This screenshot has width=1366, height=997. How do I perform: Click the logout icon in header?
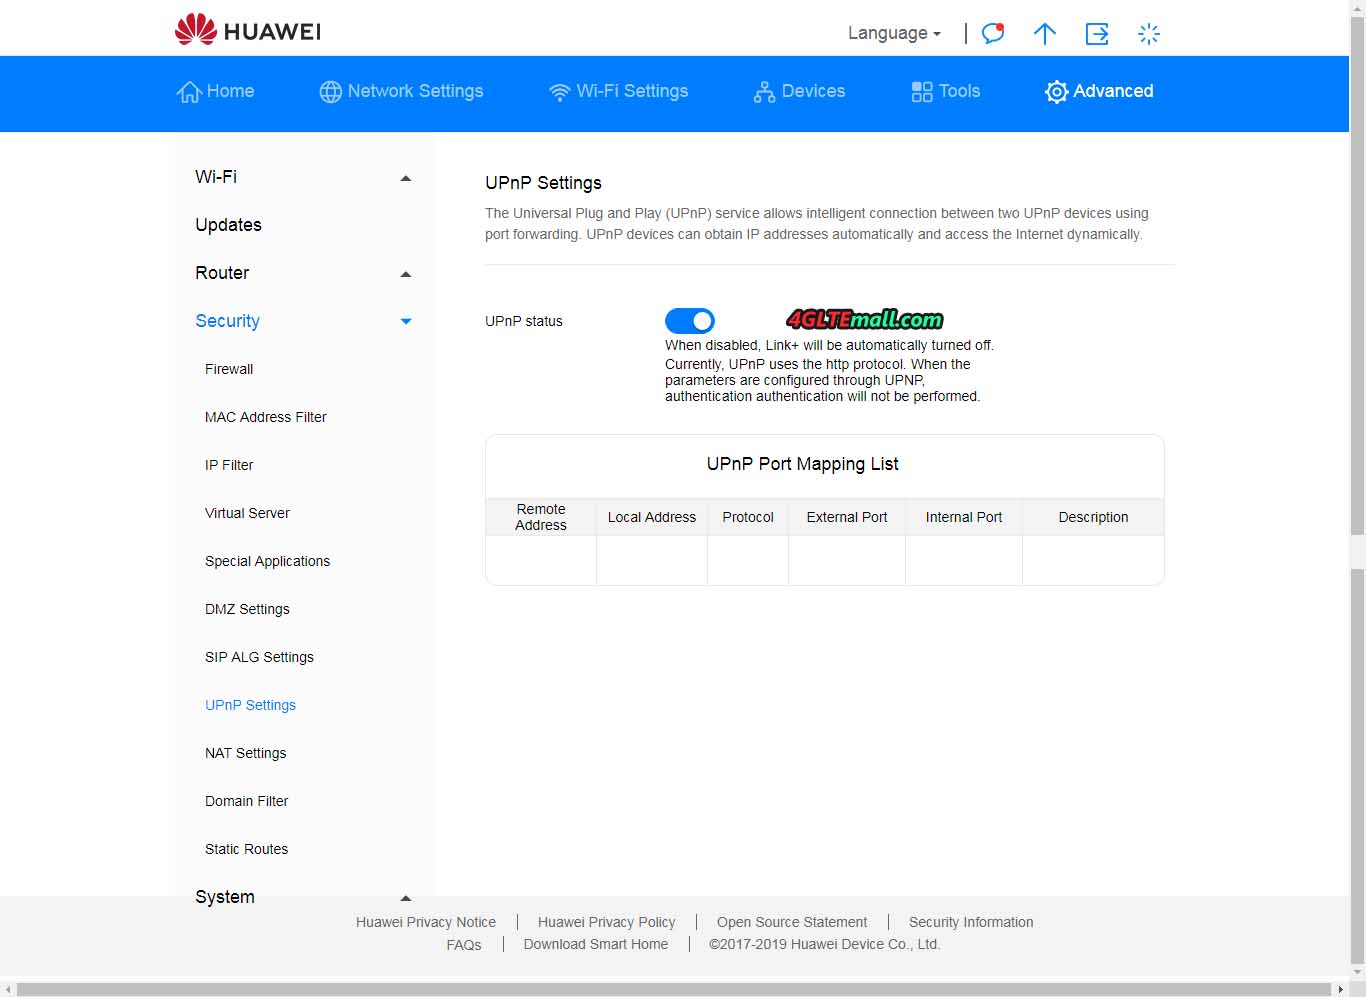(x=1097, y=34)
